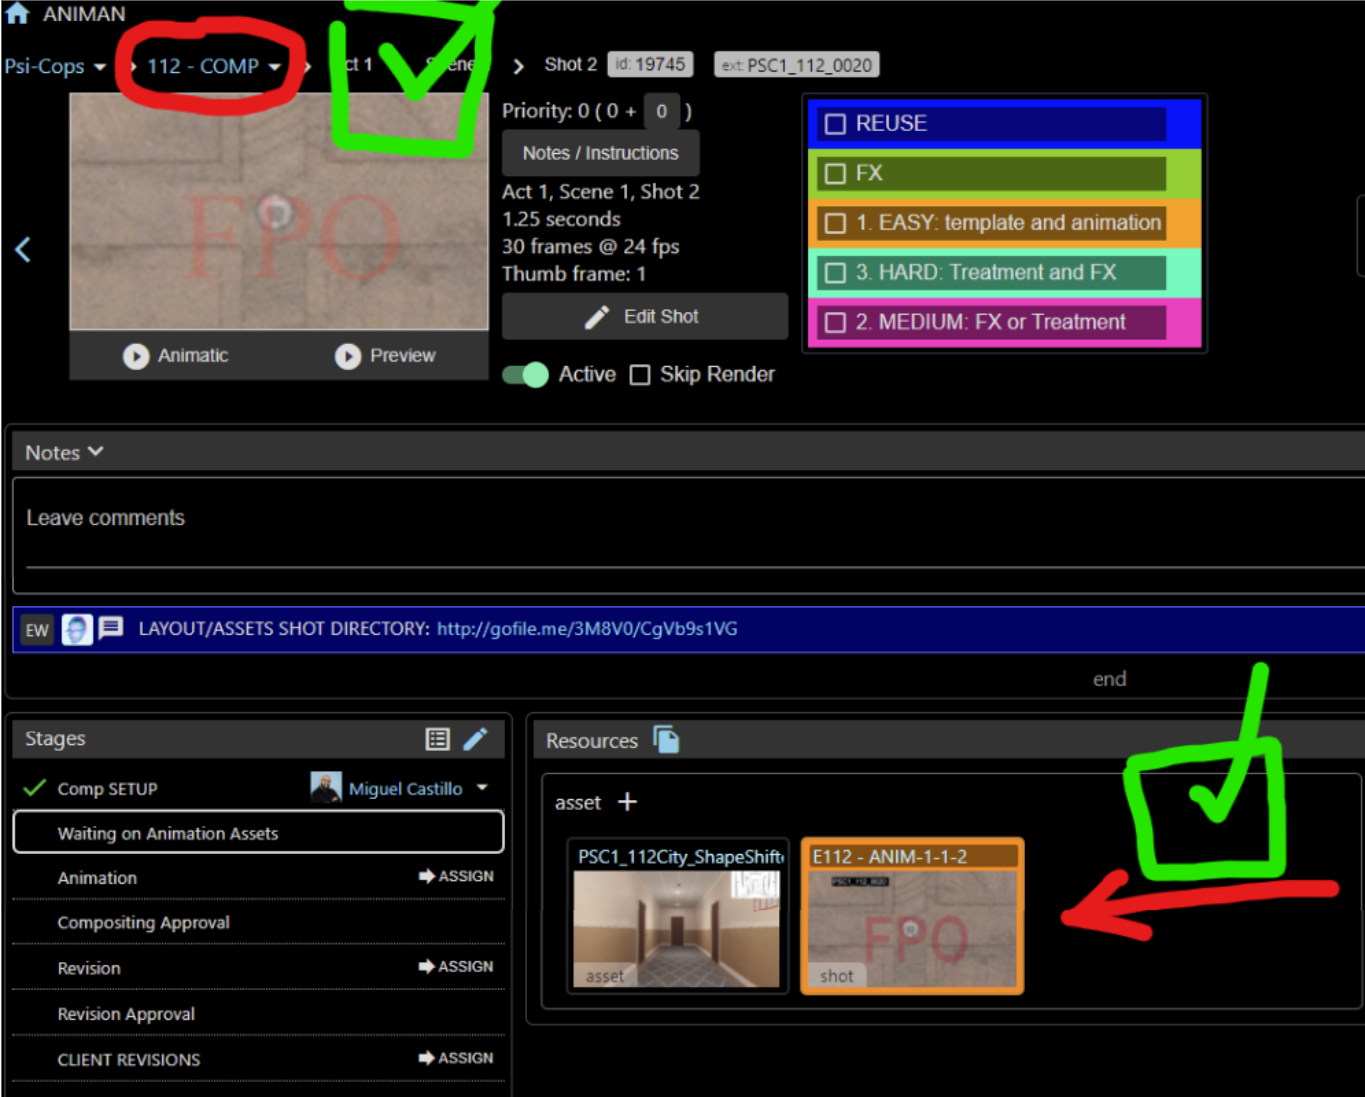This screenshot has width=1365, height=1097.
Task: Click the Resources copy document icon
Action: coord(666,740)
